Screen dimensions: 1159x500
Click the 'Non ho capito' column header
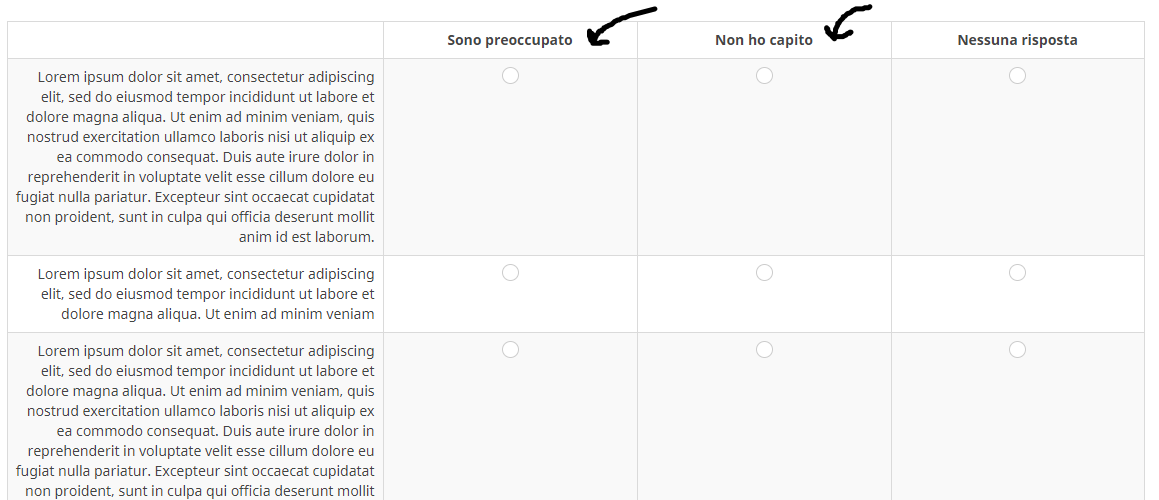coord(763,40)
